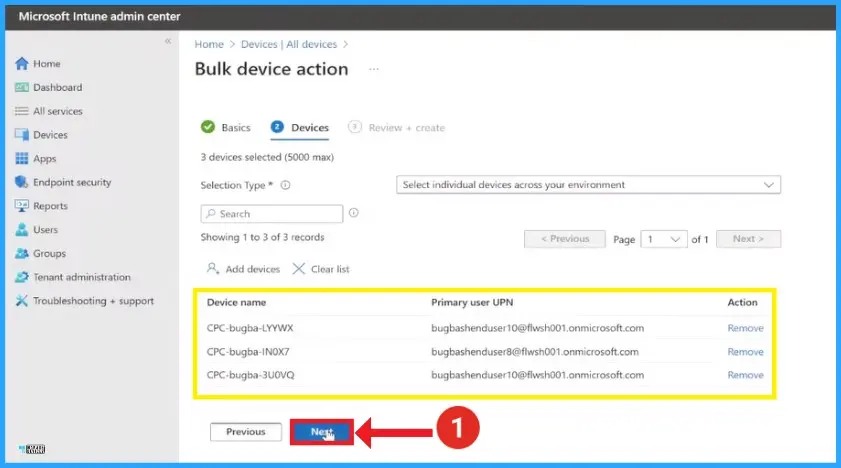
Task: Open the Endpoint security shield icon
Action: coord(21,182)
